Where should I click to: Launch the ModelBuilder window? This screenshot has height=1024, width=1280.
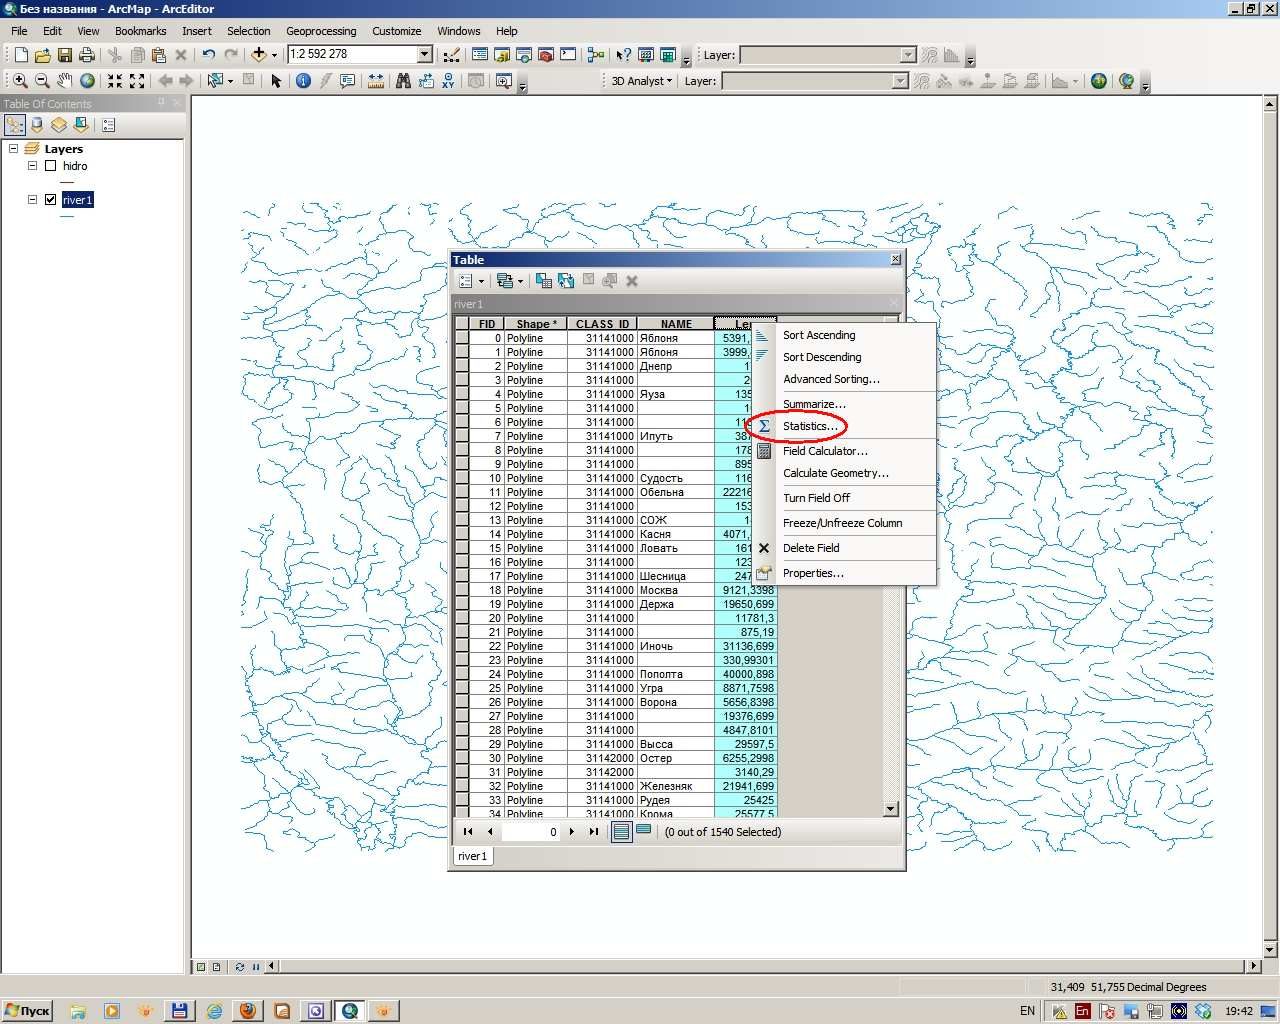(596, 55)
